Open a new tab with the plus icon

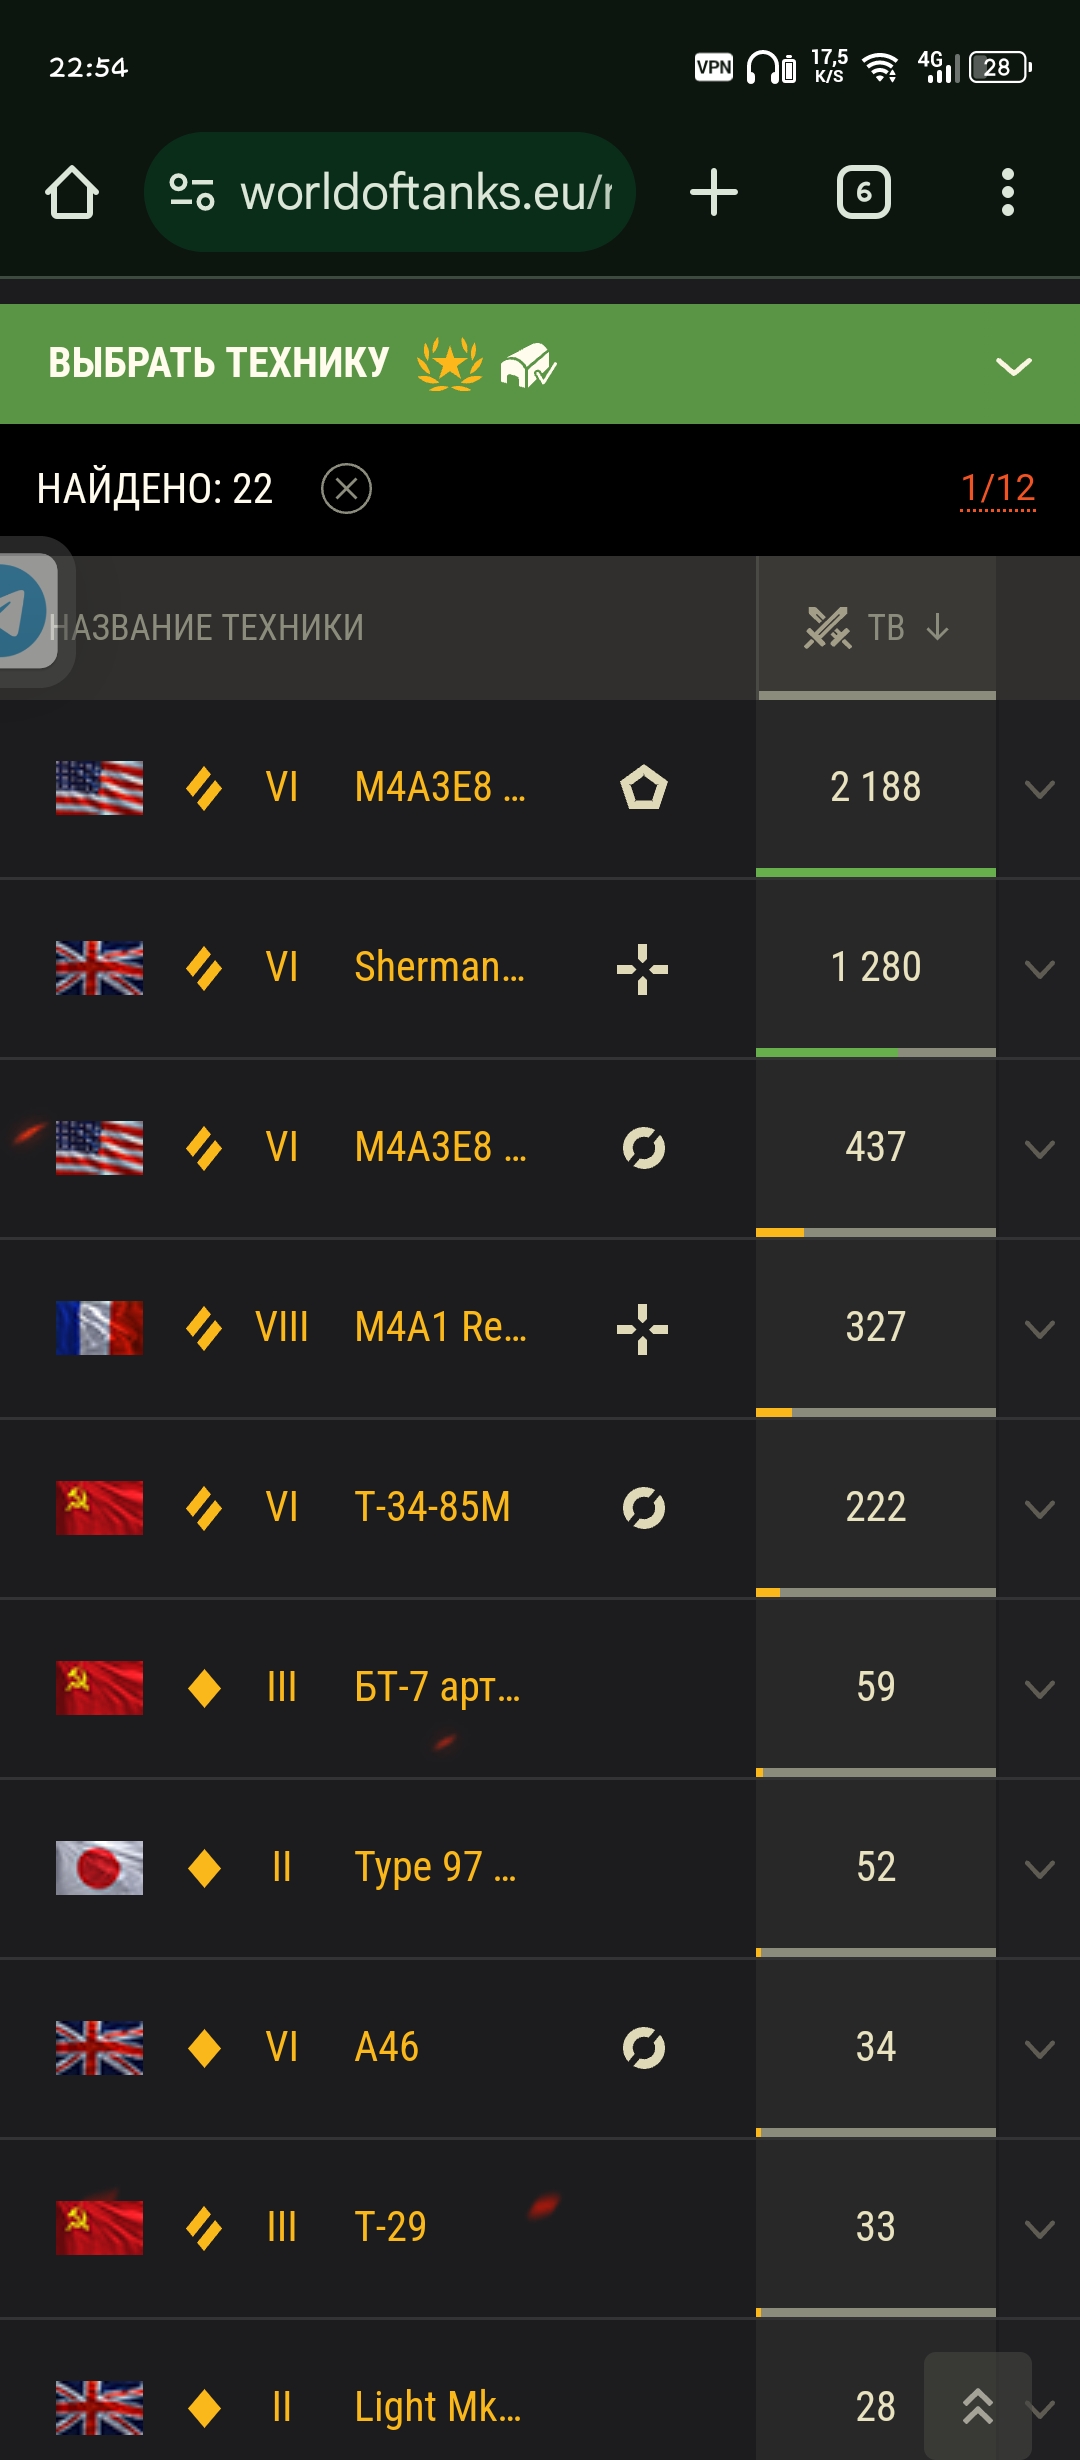click(x=714, y=192)
